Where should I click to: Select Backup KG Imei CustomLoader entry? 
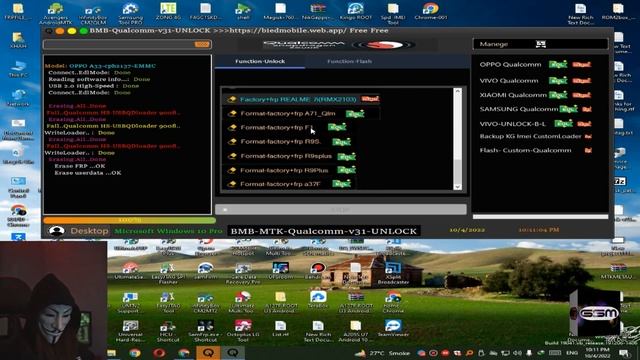[x=530, y=136]
